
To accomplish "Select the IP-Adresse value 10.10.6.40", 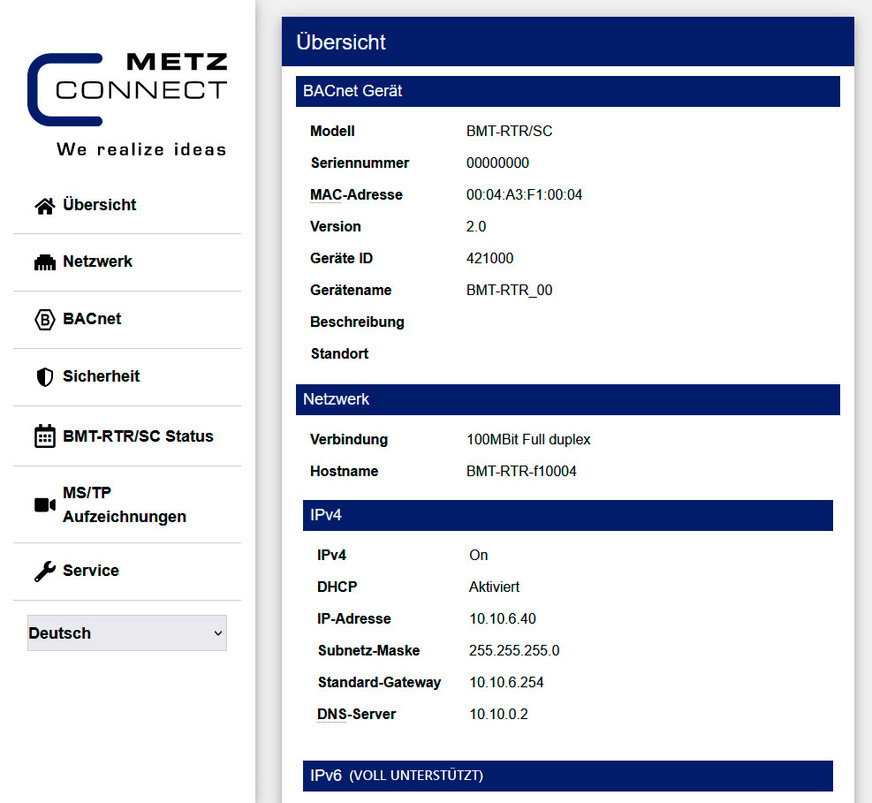I will pos(504,619).
